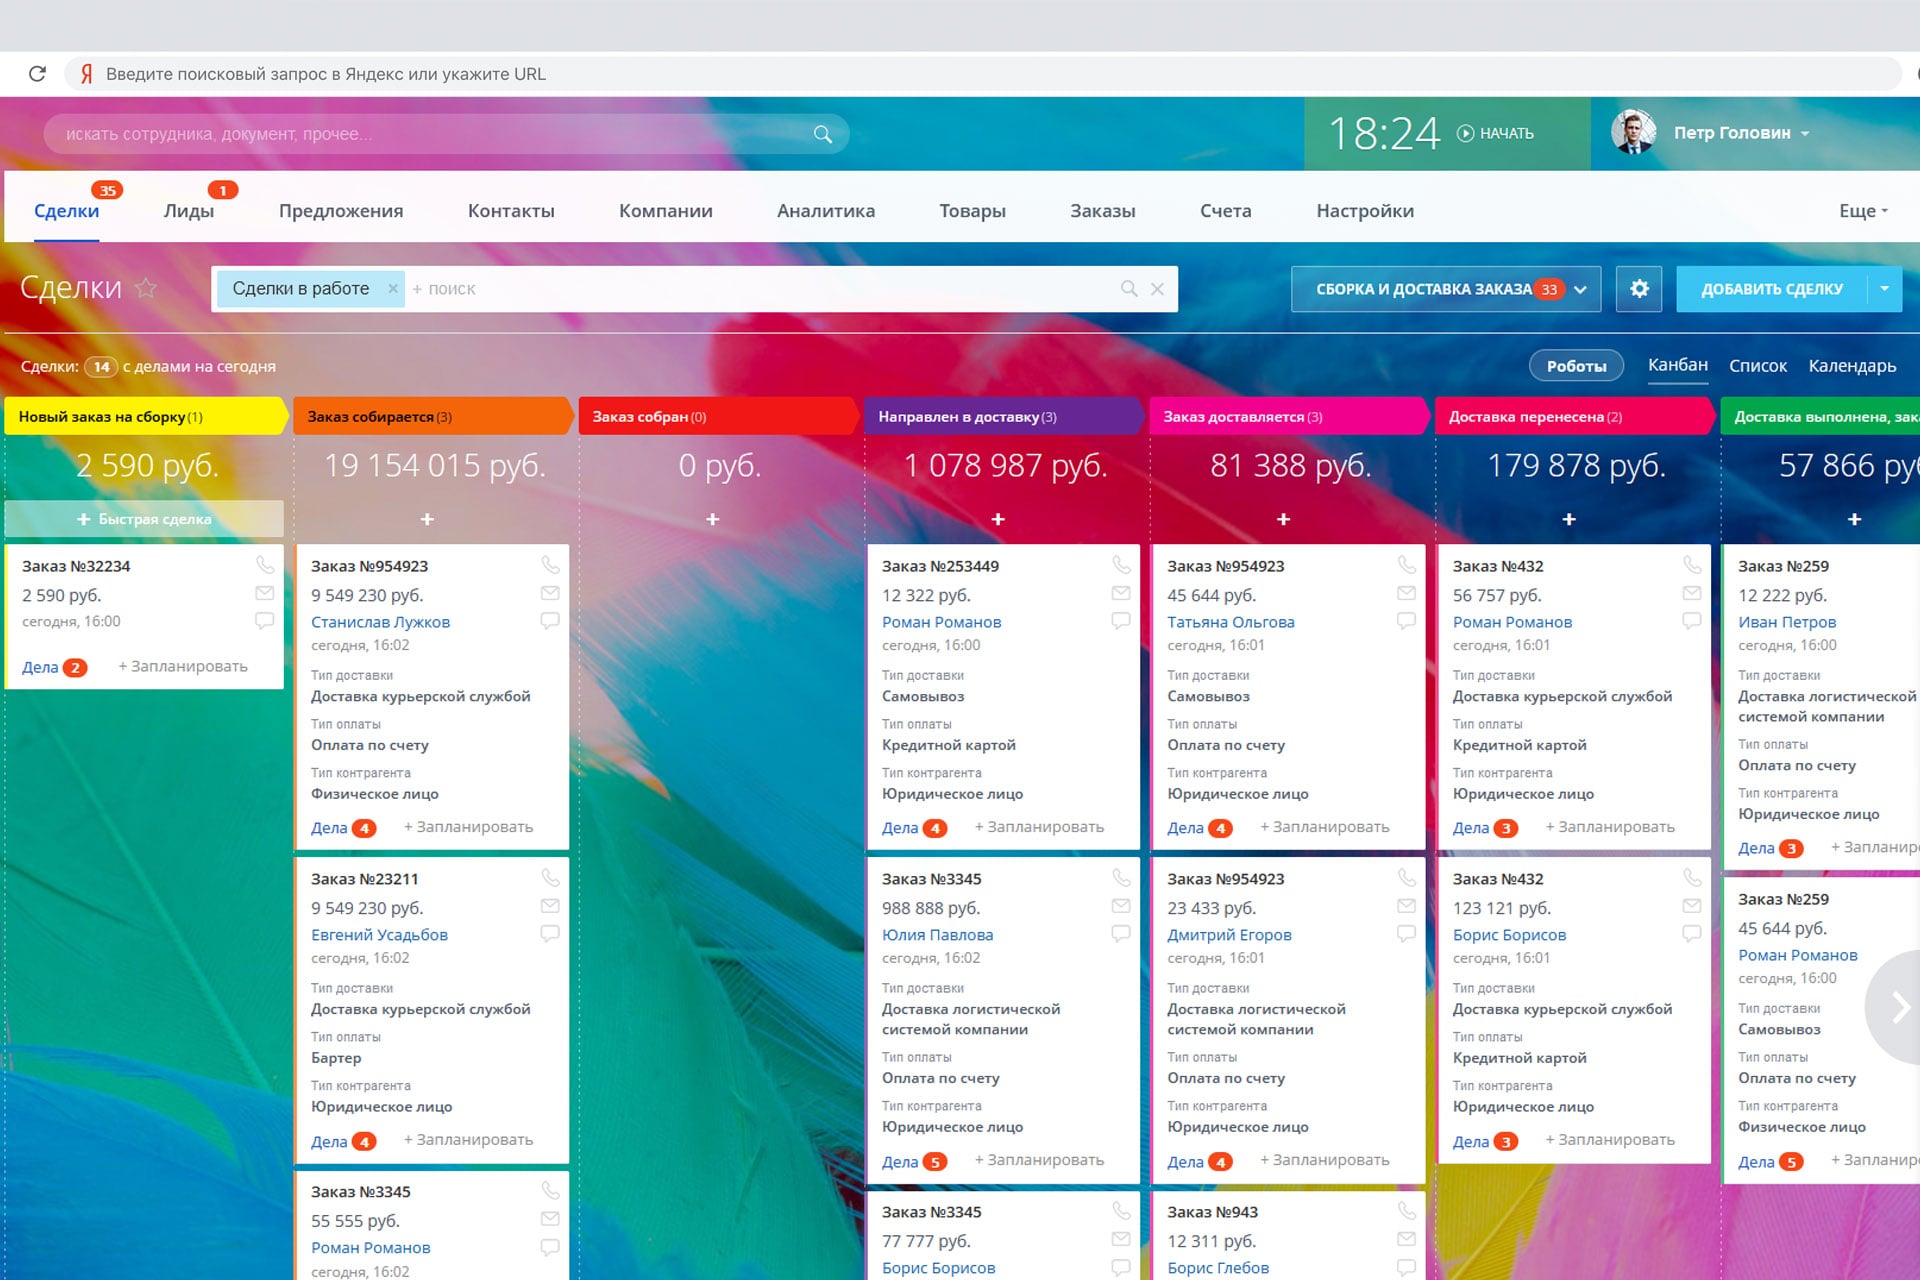Image resolution: width=1920 pixels, height=1280 pixels.
Task: Expand the Еще menu
Action: 1862,211
